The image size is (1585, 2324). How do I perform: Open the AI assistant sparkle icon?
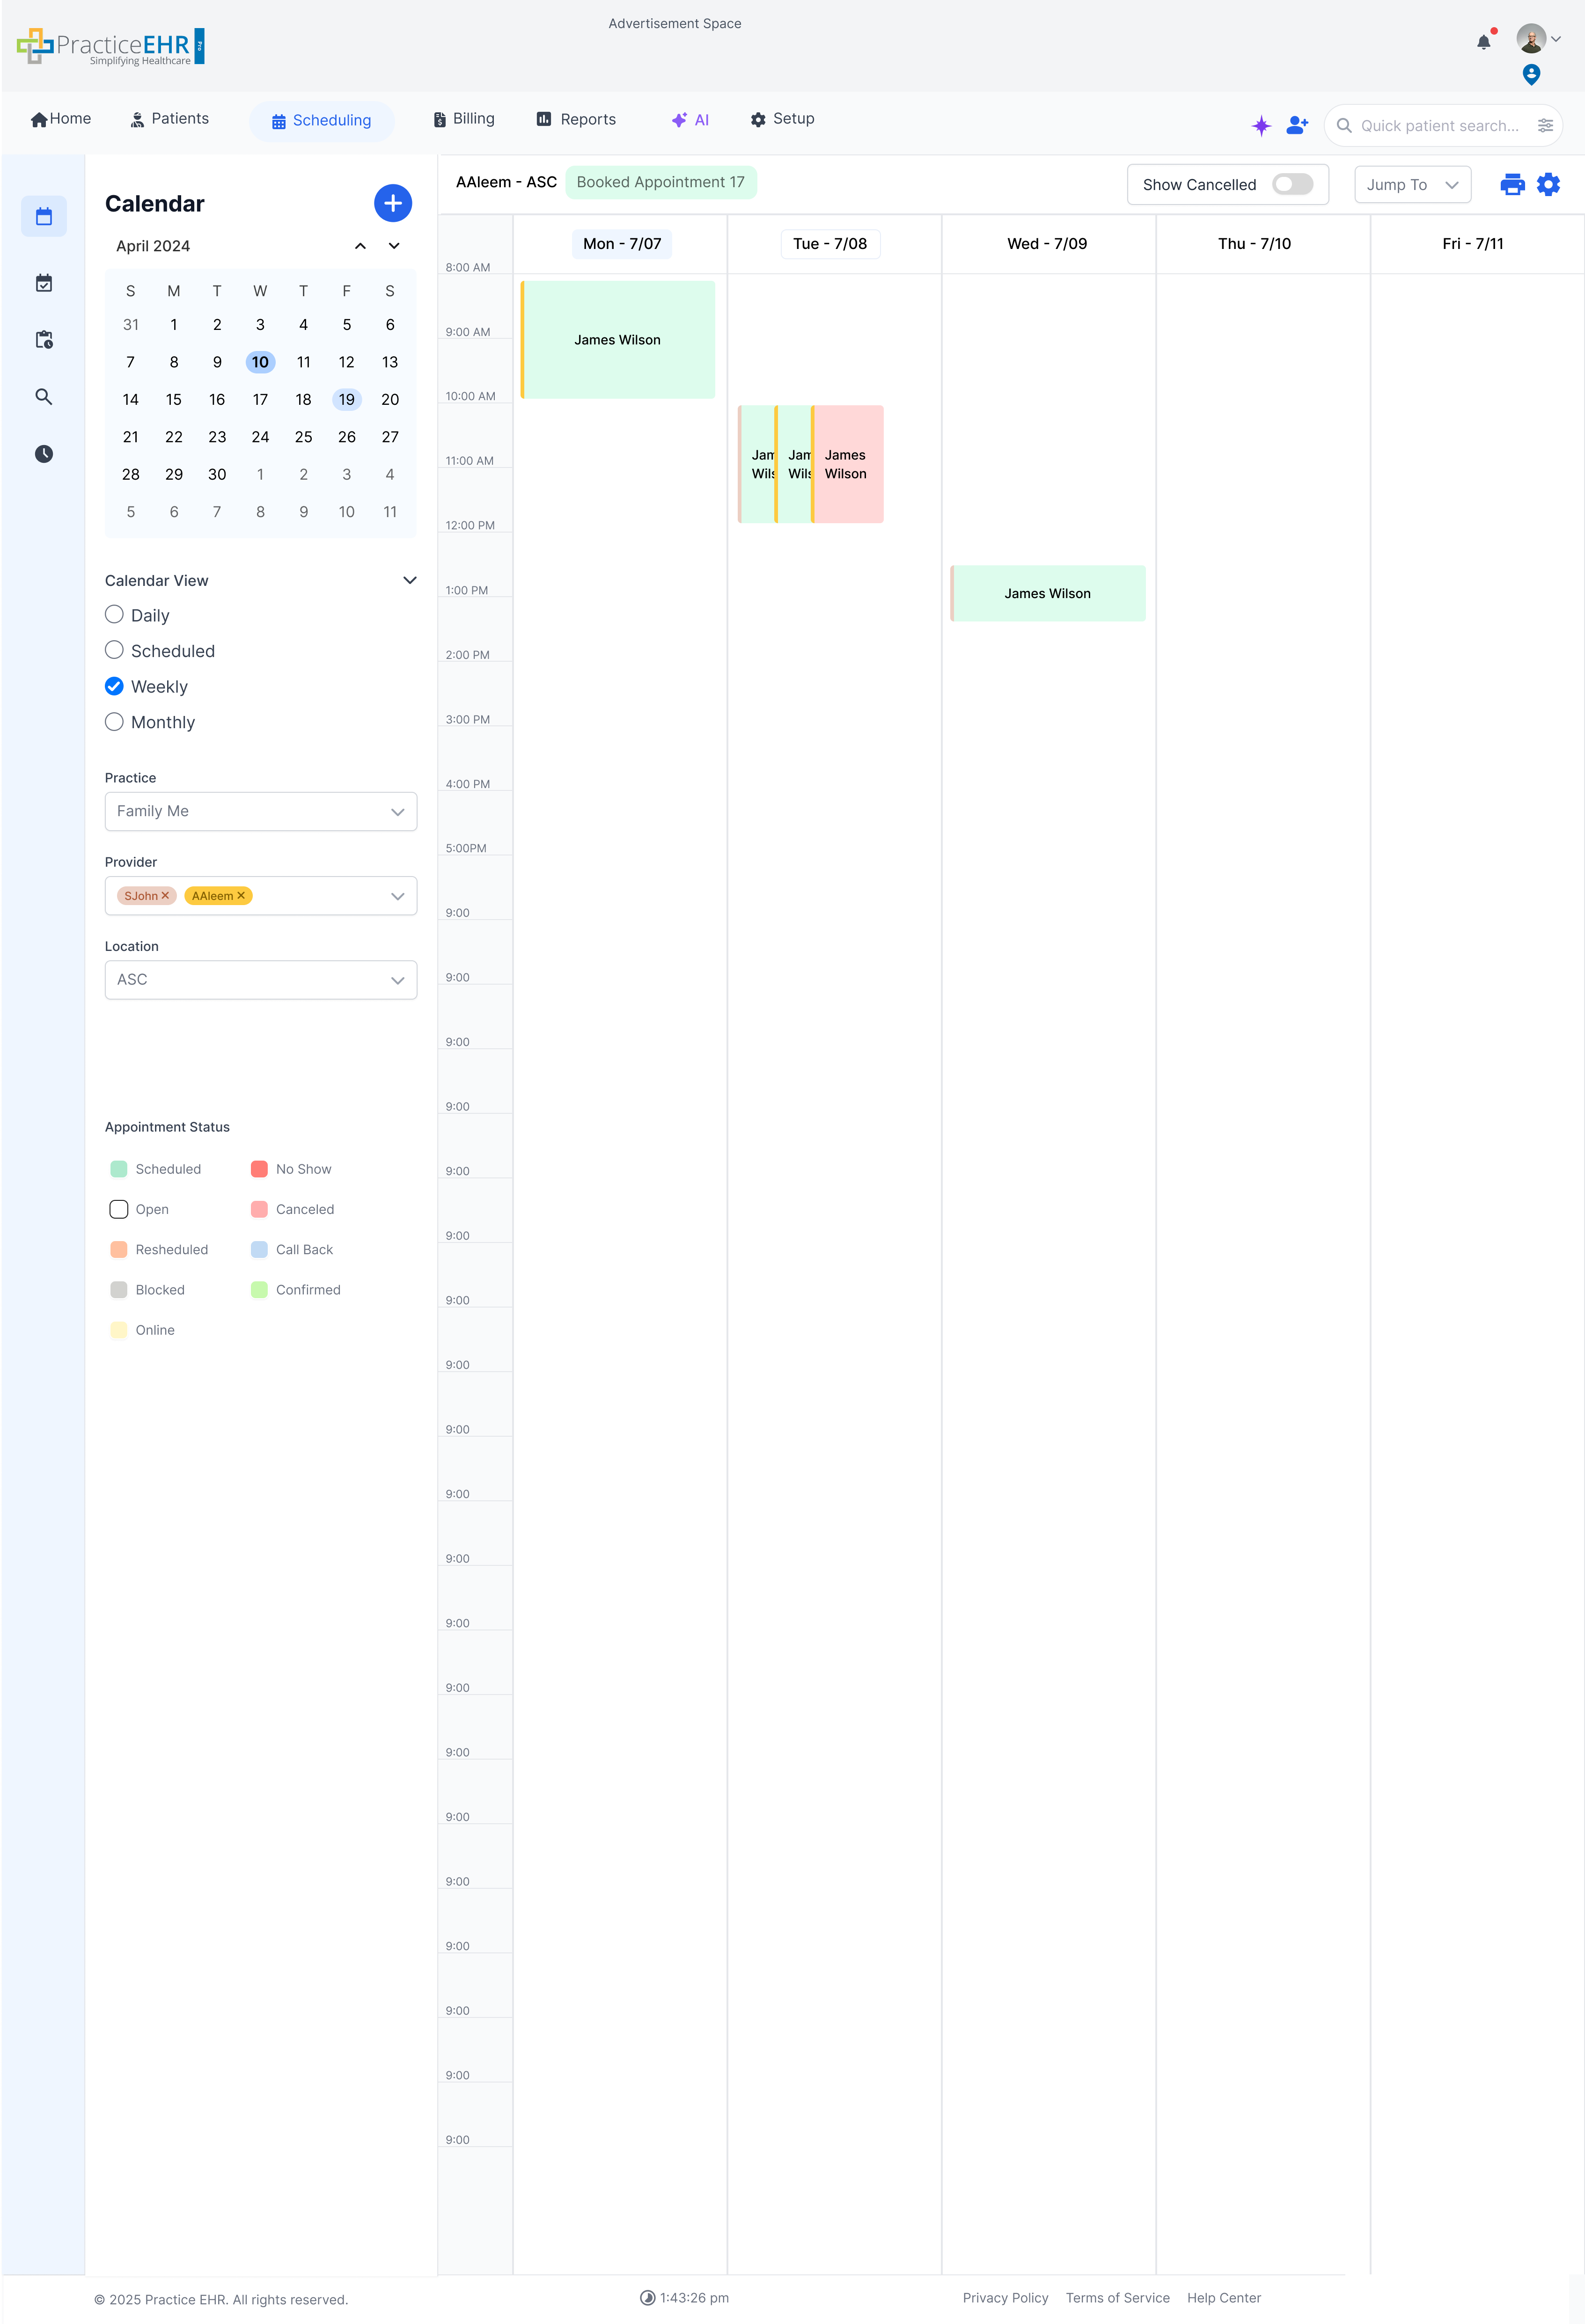(x=1261, y=125)
